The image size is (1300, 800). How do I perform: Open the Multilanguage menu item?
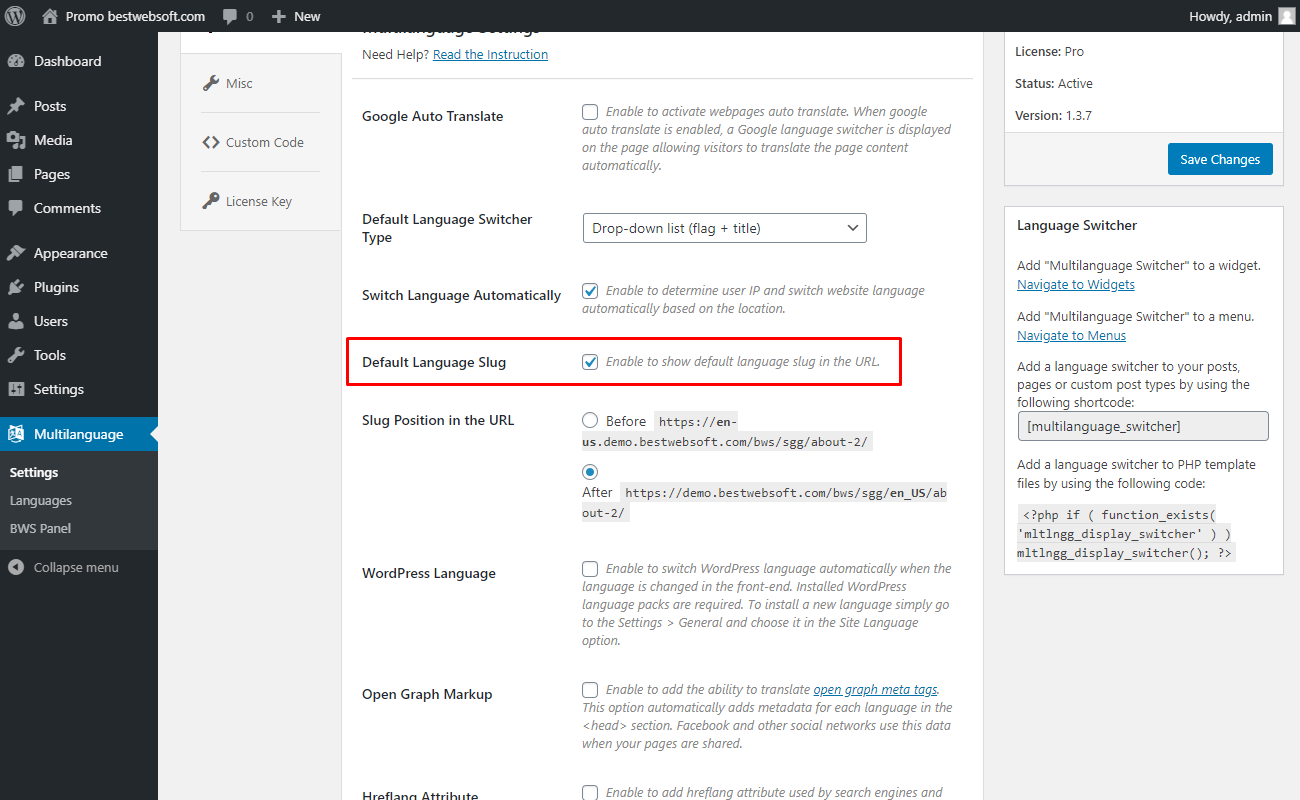pyautogui.click(x=79, y=434)
